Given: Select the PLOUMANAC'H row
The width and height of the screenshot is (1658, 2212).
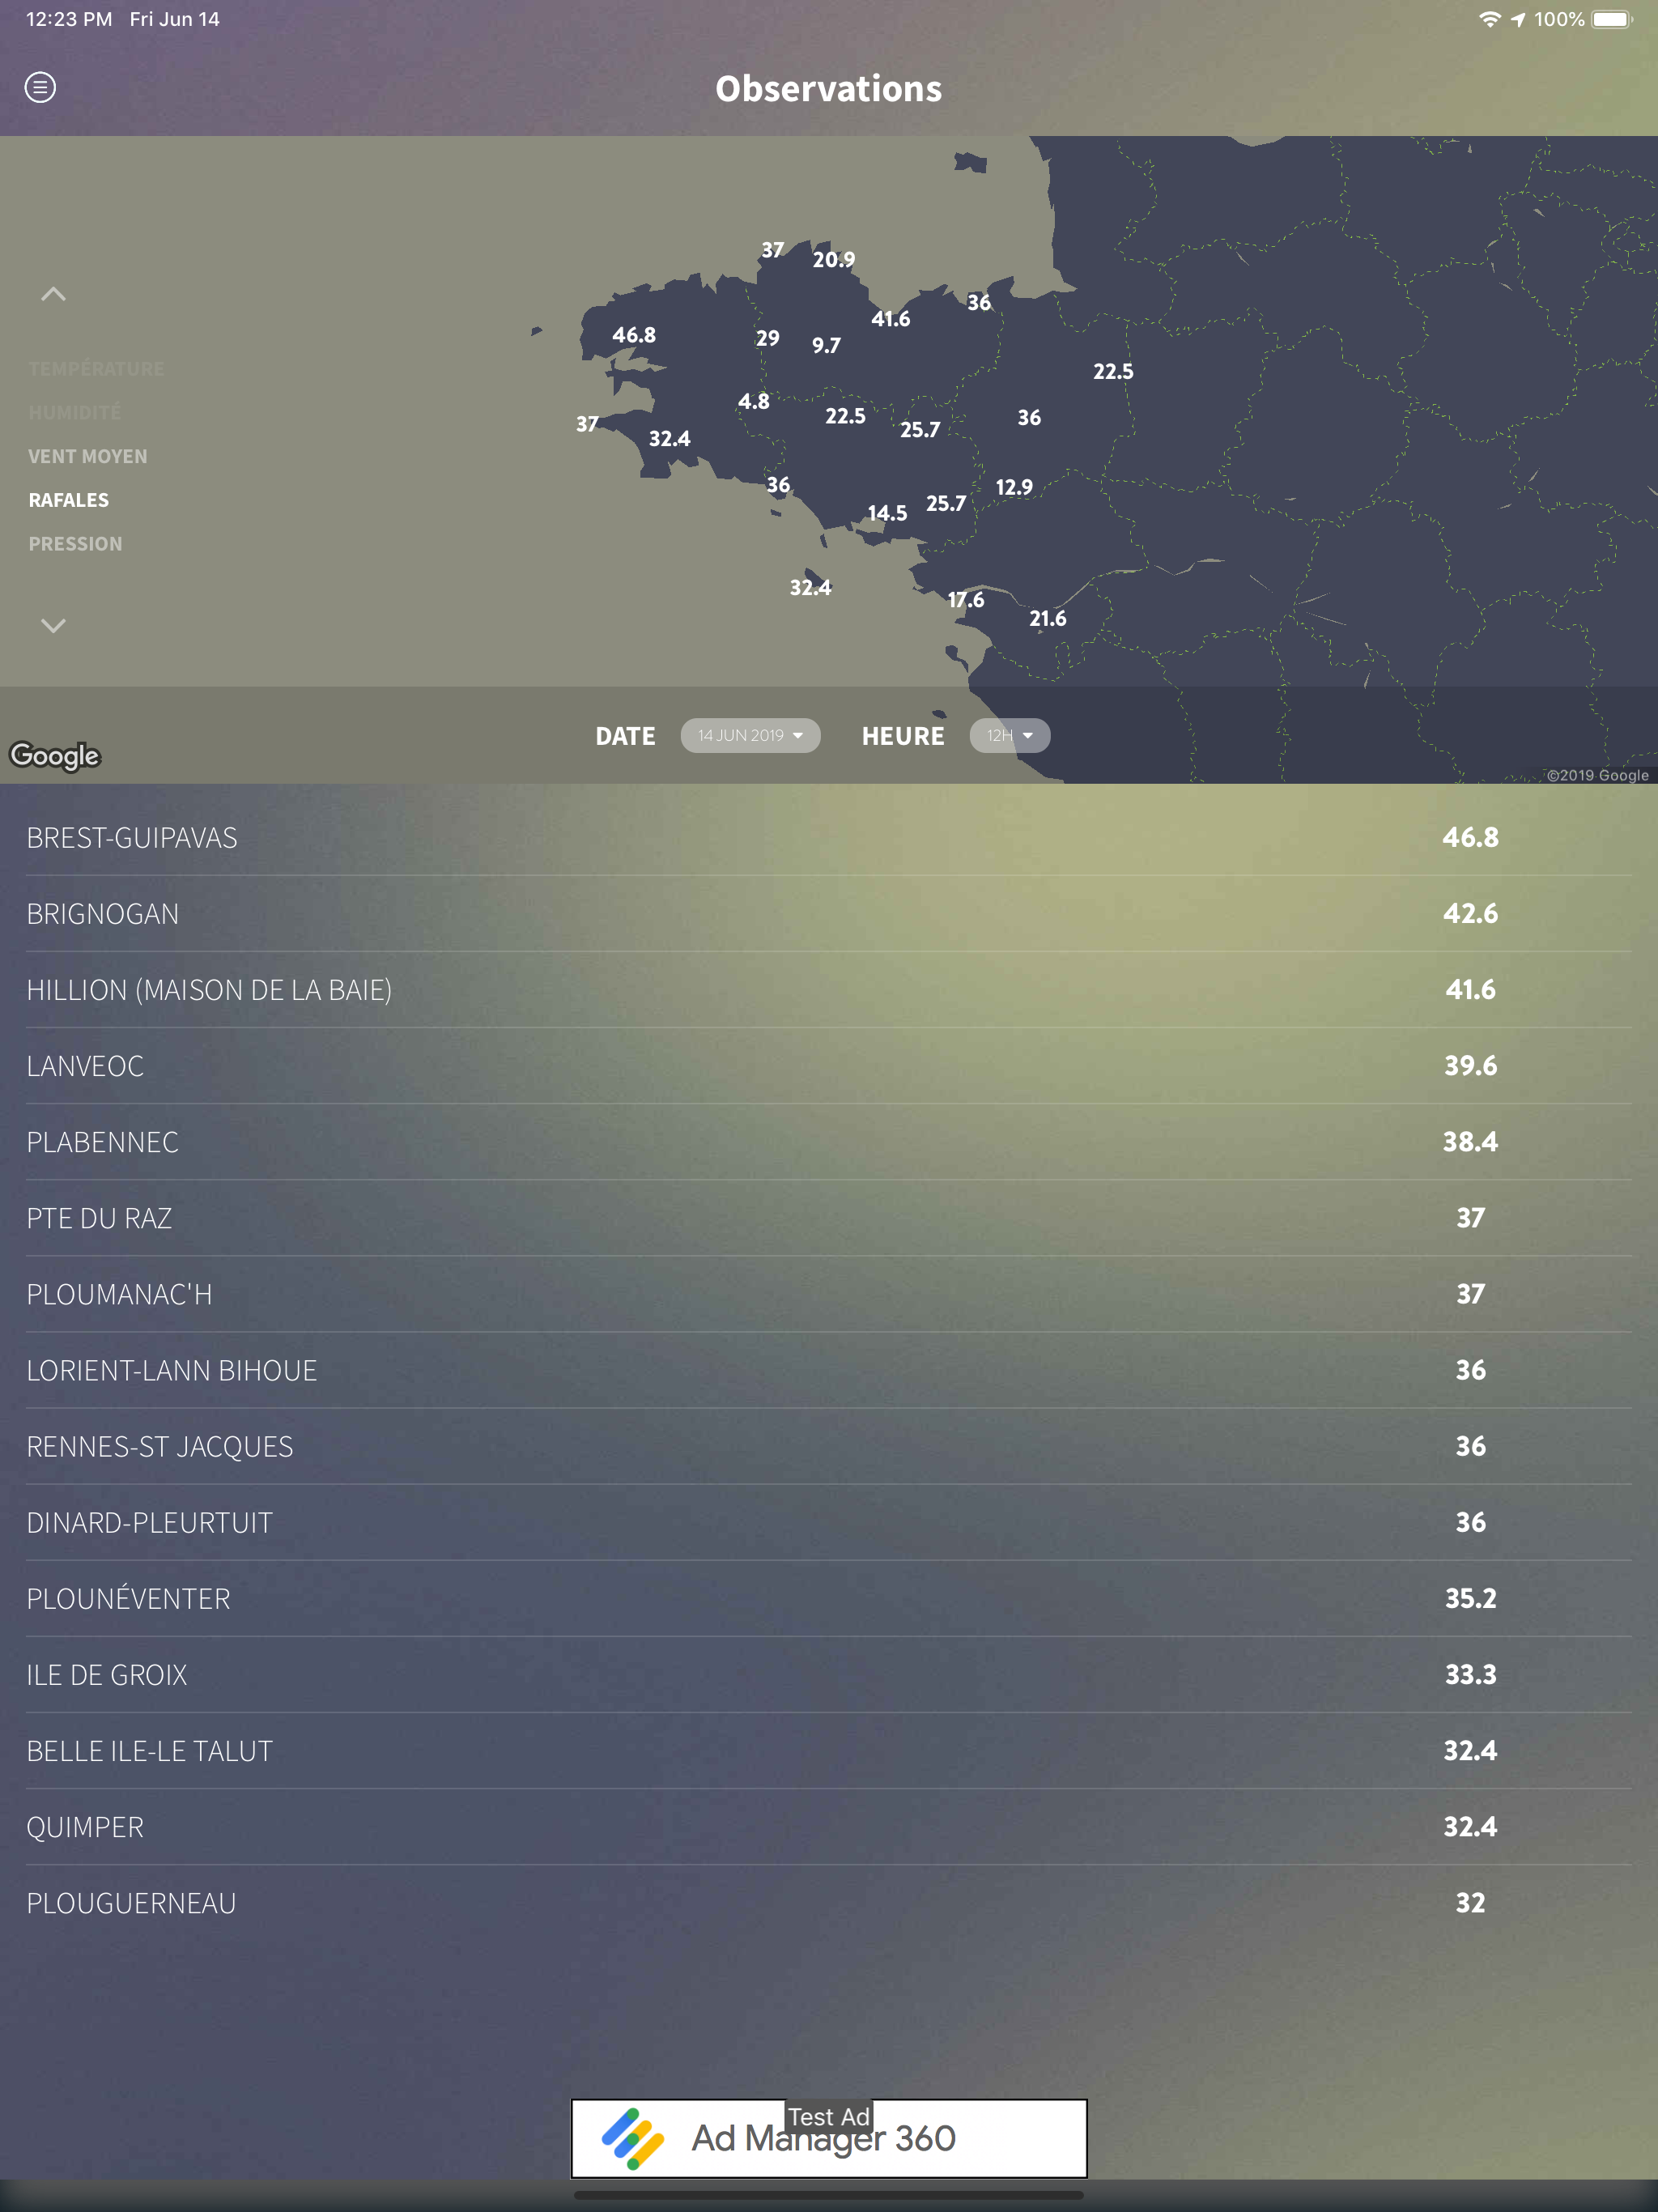Looking at the screenshot, I should click(829, 1294).
